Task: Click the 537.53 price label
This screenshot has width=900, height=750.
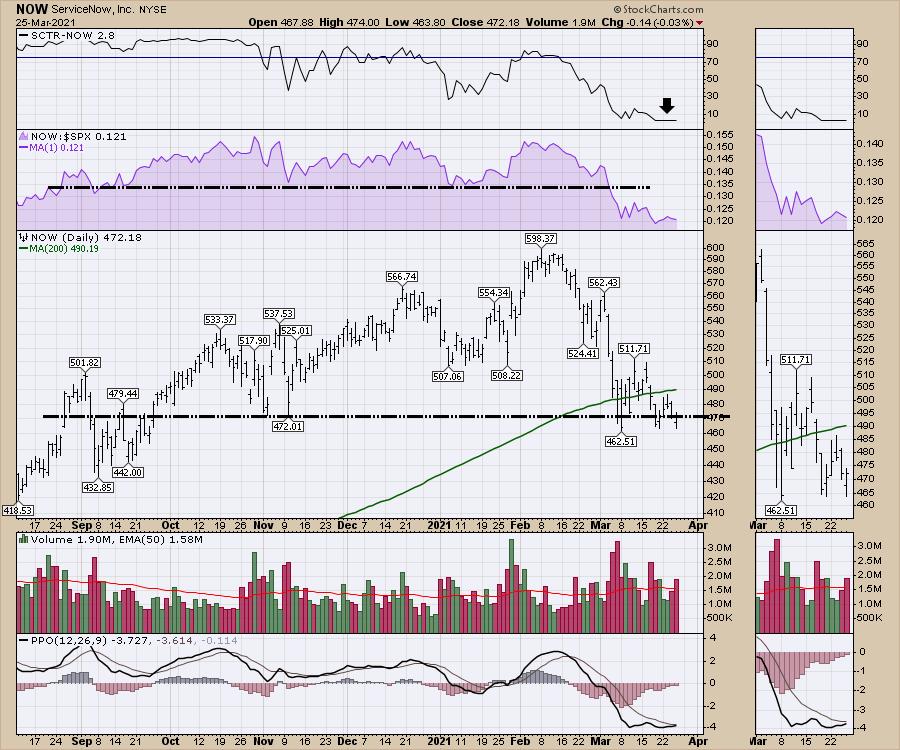Action: pyautogui.click(x=279, y=313)
